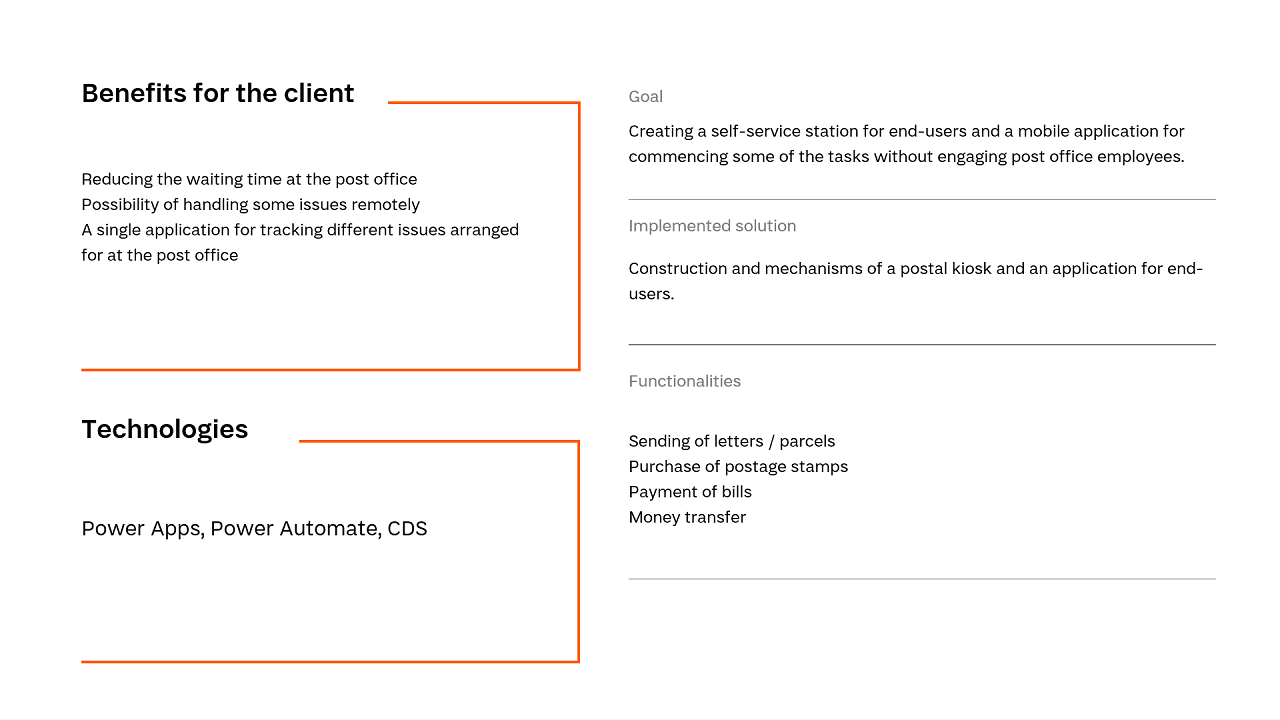Click "Sending of letters / parcels" item
Screen dimensions: 1280x720
click(x=732, y=441)
